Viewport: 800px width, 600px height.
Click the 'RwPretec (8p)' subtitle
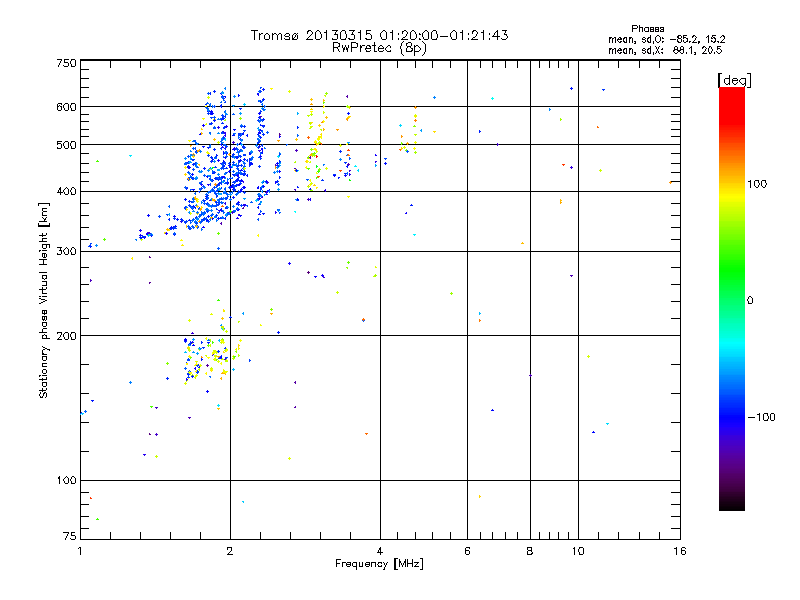[379, 48]
